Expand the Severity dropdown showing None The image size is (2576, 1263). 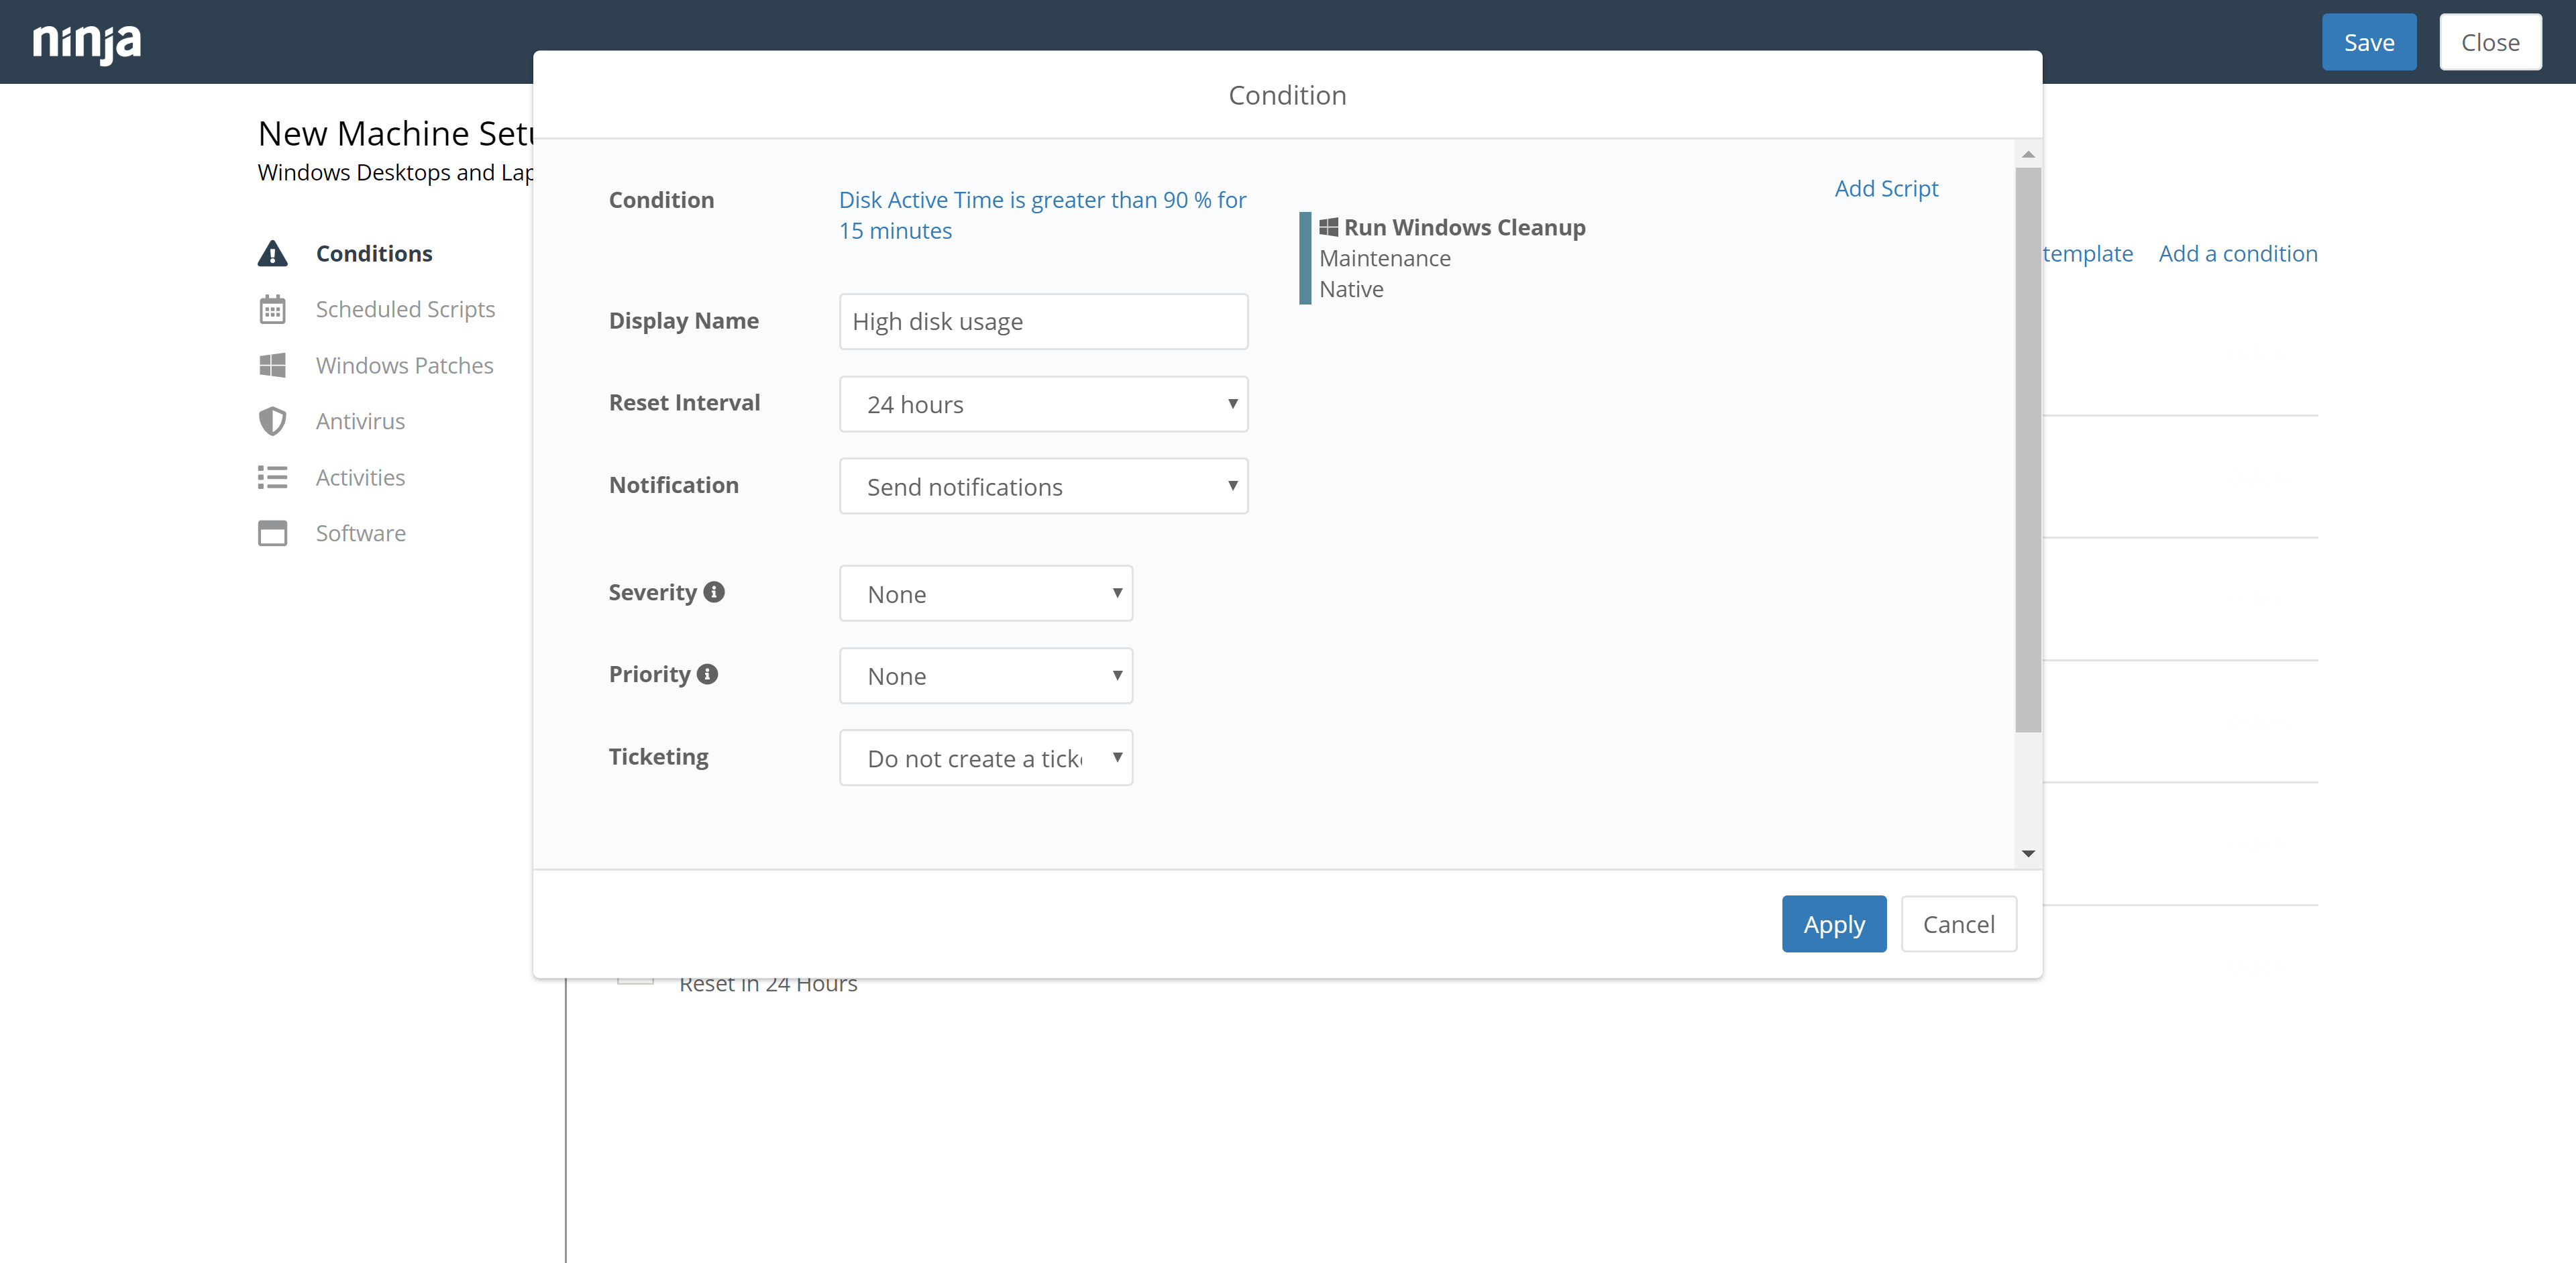[985, 593]
